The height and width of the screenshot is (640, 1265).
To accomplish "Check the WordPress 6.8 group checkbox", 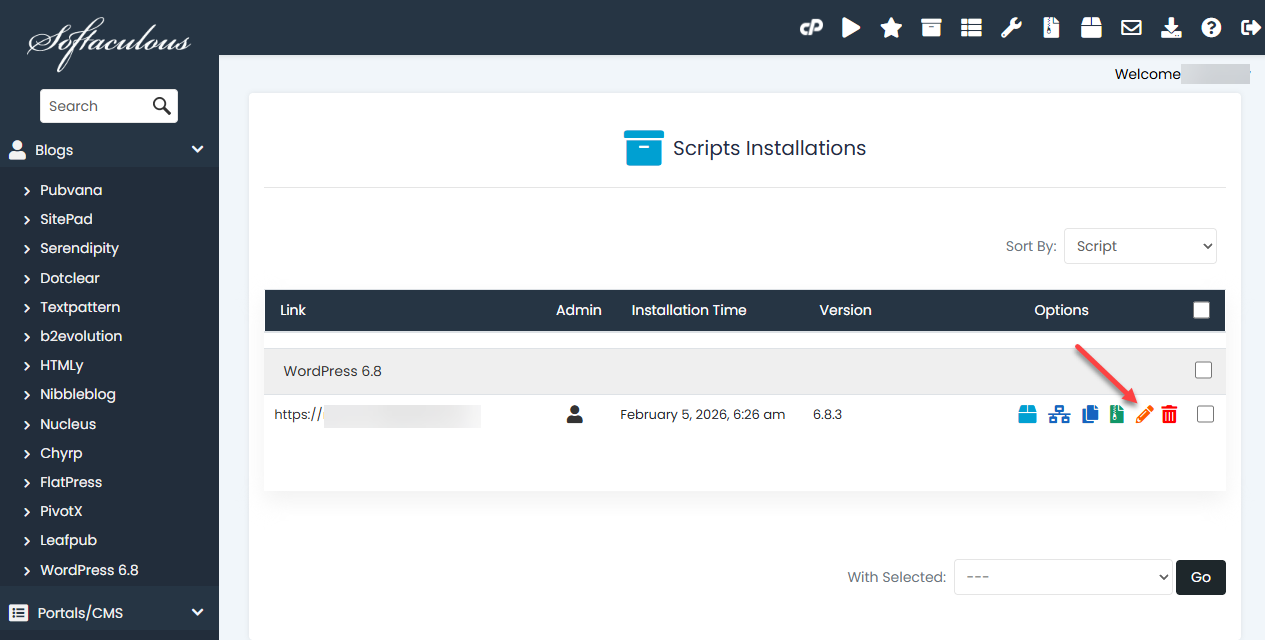I will click(1203, 370).
